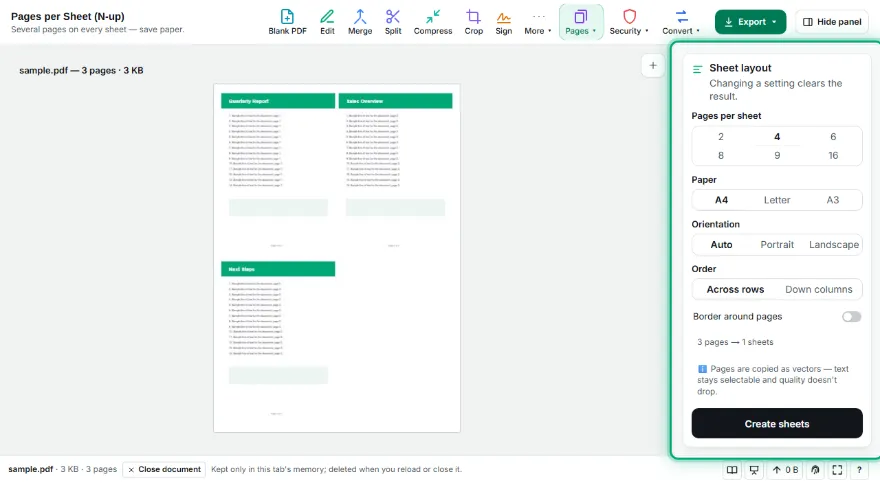Open help question mark icon
Screen dimensions: 880x483
[x=859, y=470]
